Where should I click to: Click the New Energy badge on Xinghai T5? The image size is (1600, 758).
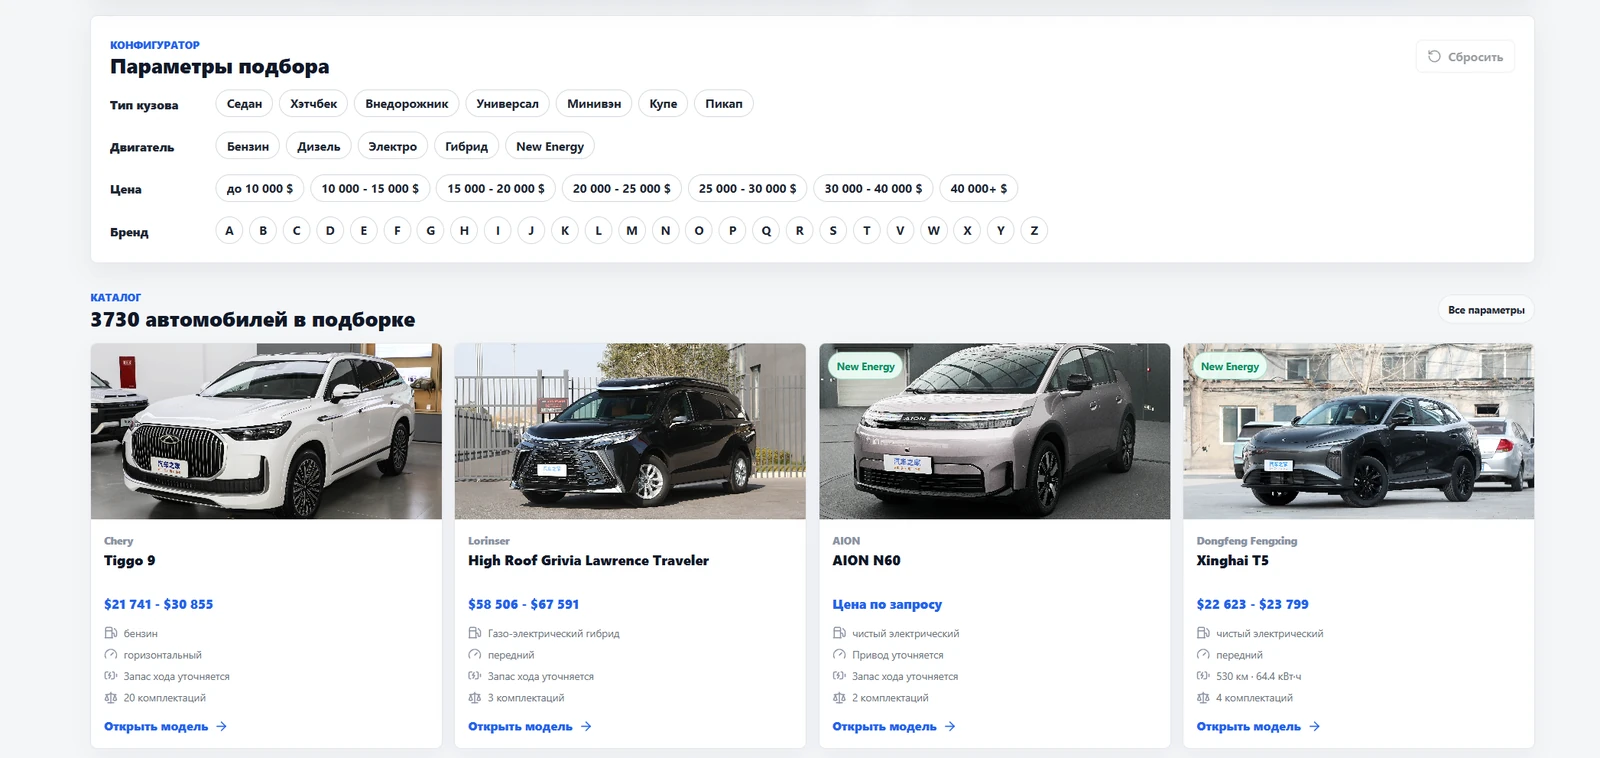click(1229, 367)
